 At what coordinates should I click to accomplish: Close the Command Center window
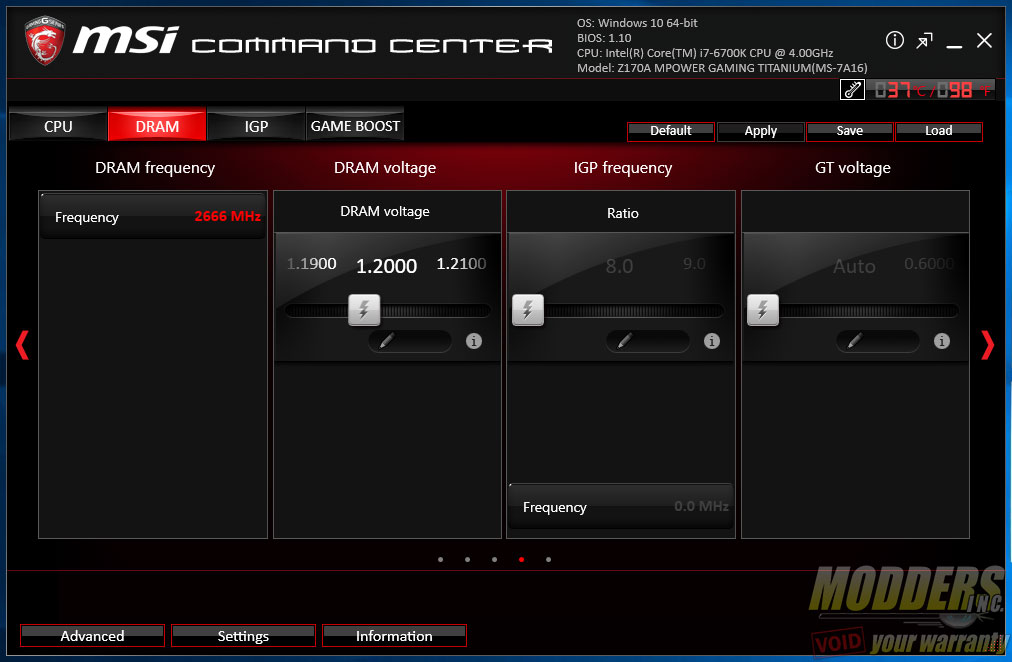pos(984,41)
